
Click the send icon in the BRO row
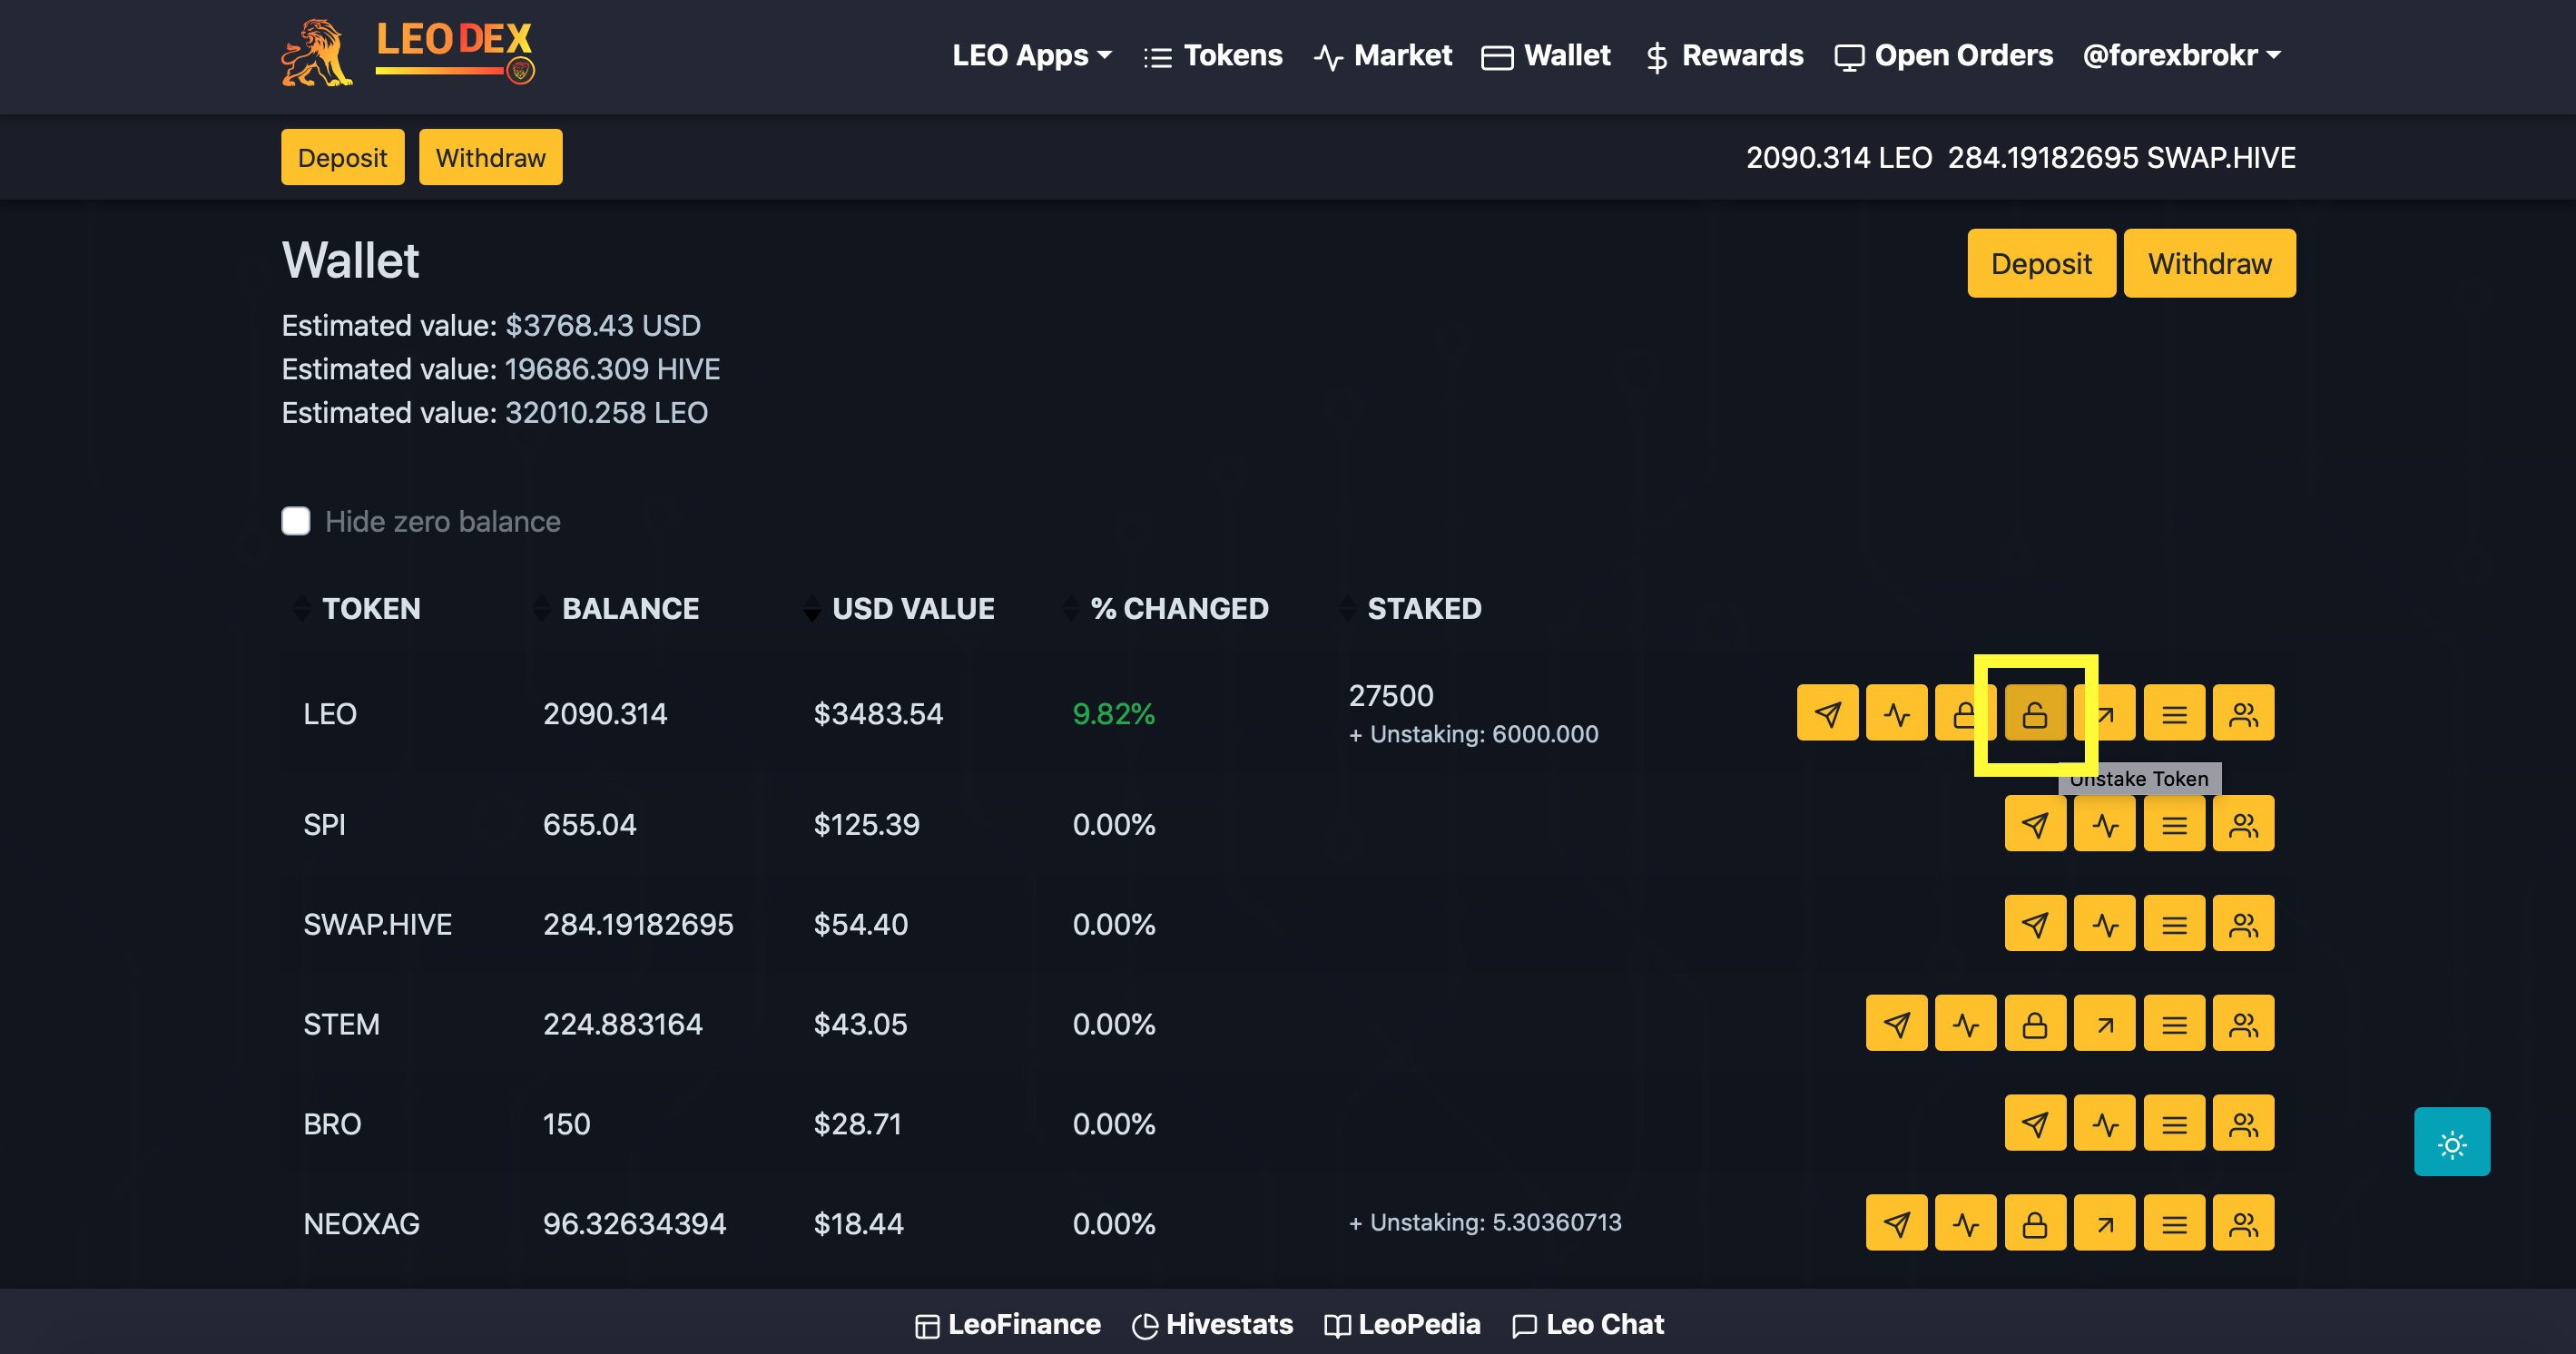click(x=2035, y=1124)
